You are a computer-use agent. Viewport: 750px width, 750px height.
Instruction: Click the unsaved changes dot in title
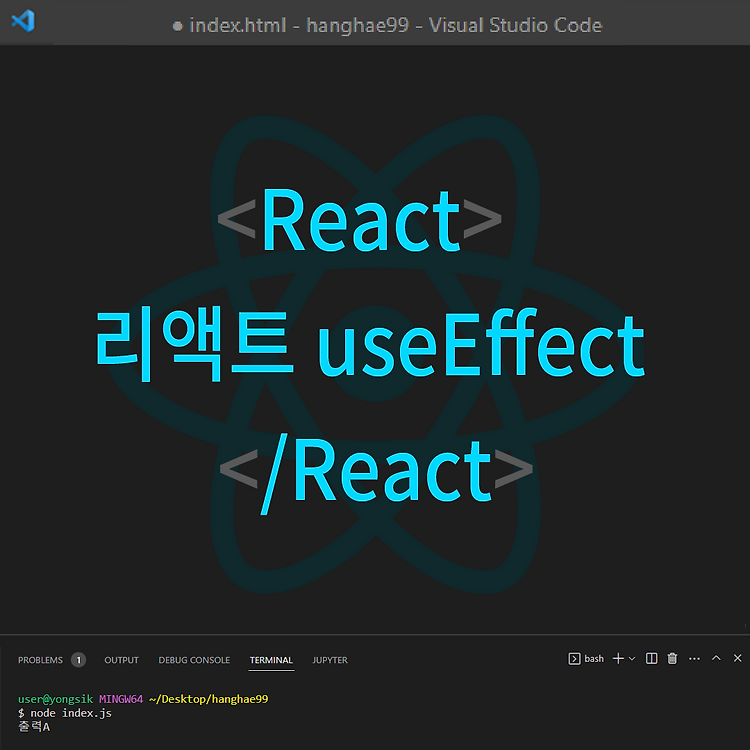(177, 26)
